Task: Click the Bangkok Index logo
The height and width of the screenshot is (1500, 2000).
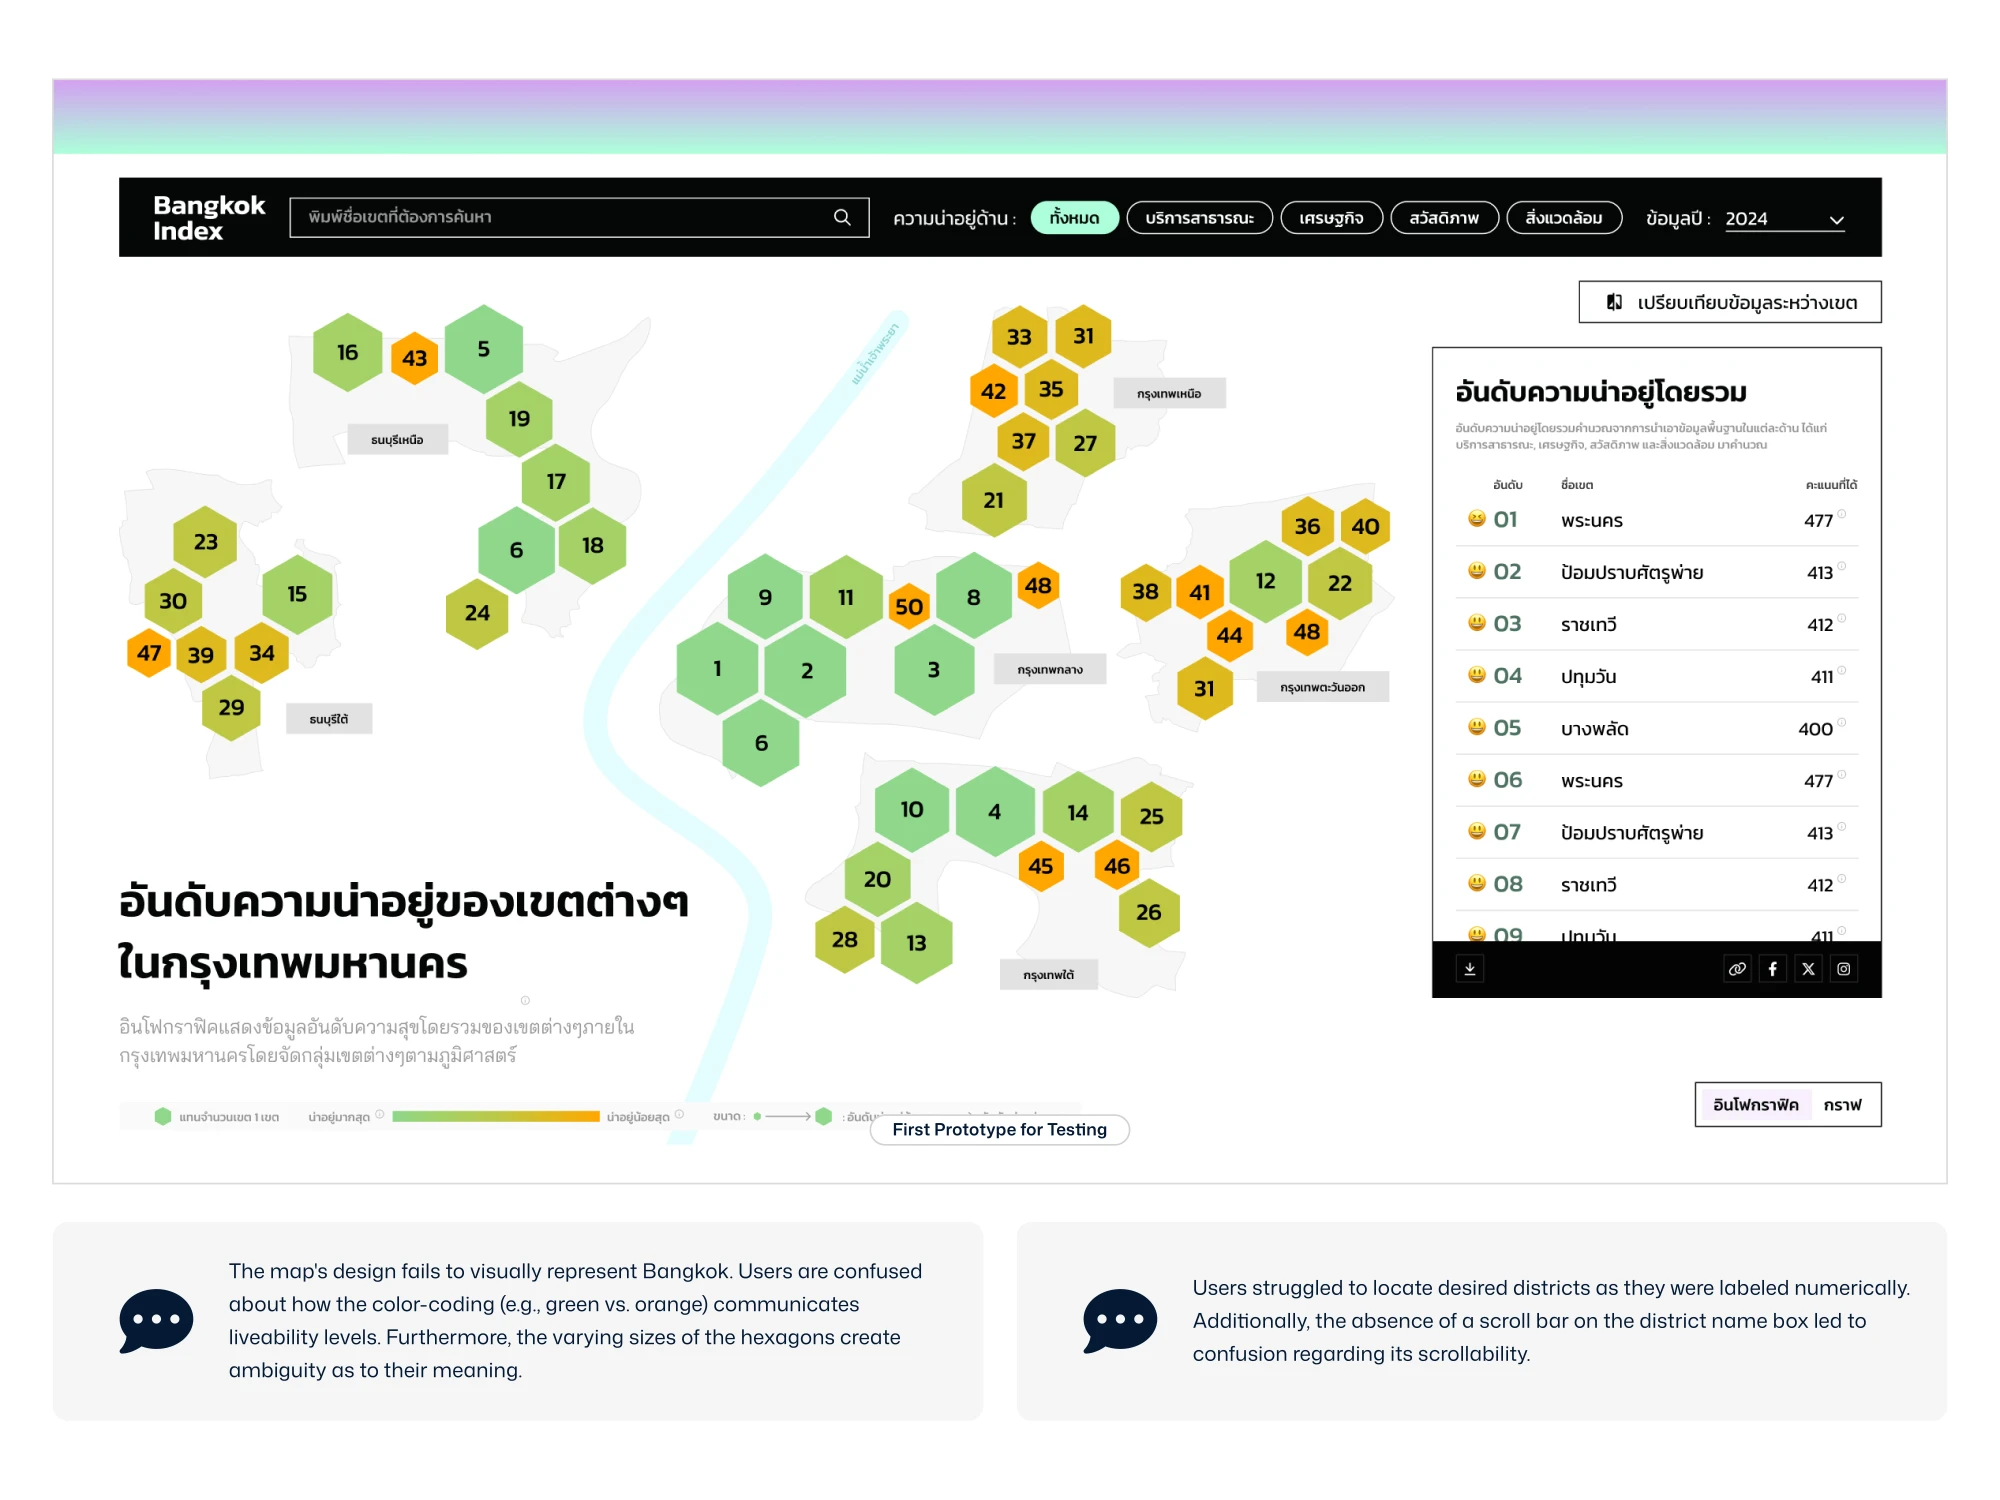Action: point(209,218)
